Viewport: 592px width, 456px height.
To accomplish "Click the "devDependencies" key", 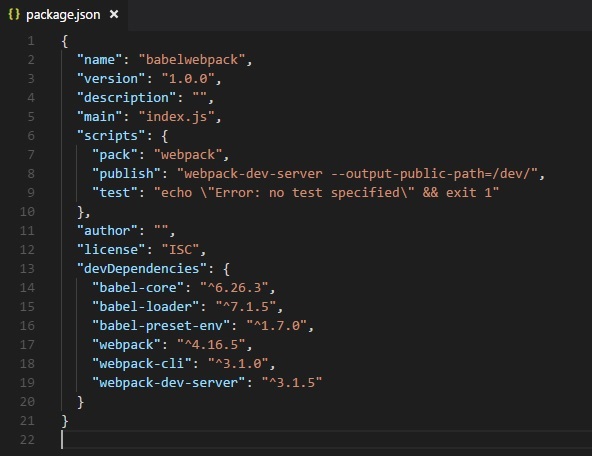I will pyautogui.click(x=142, y=268).
